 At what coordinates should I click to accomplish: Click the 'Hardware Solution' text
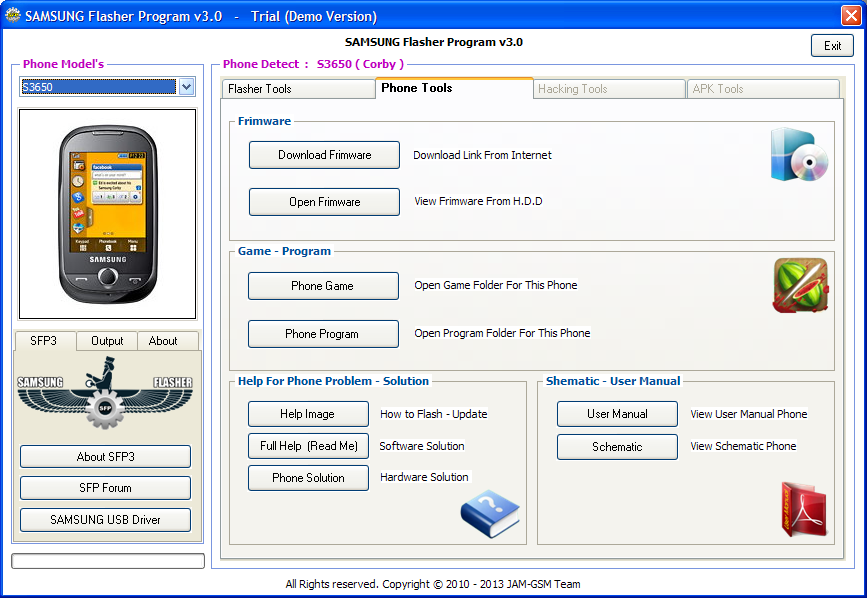pos(424,477)
